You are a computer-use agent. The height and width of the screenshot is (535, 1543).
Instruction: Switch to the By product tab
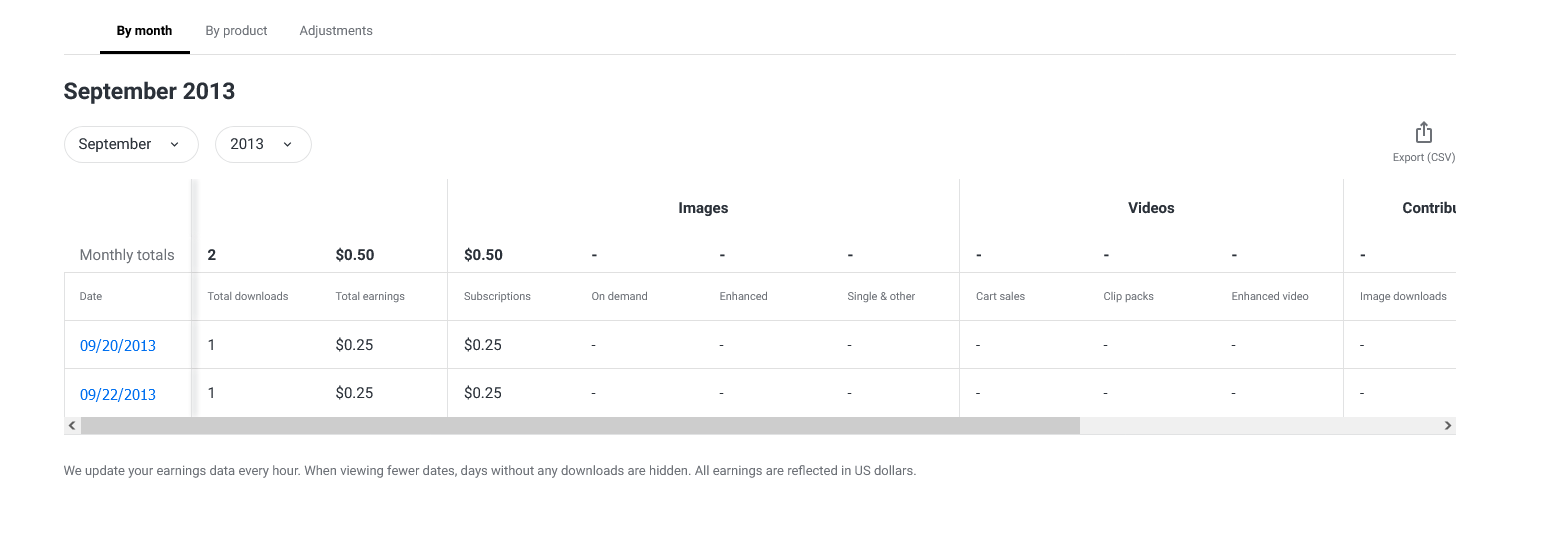(236, 31)
